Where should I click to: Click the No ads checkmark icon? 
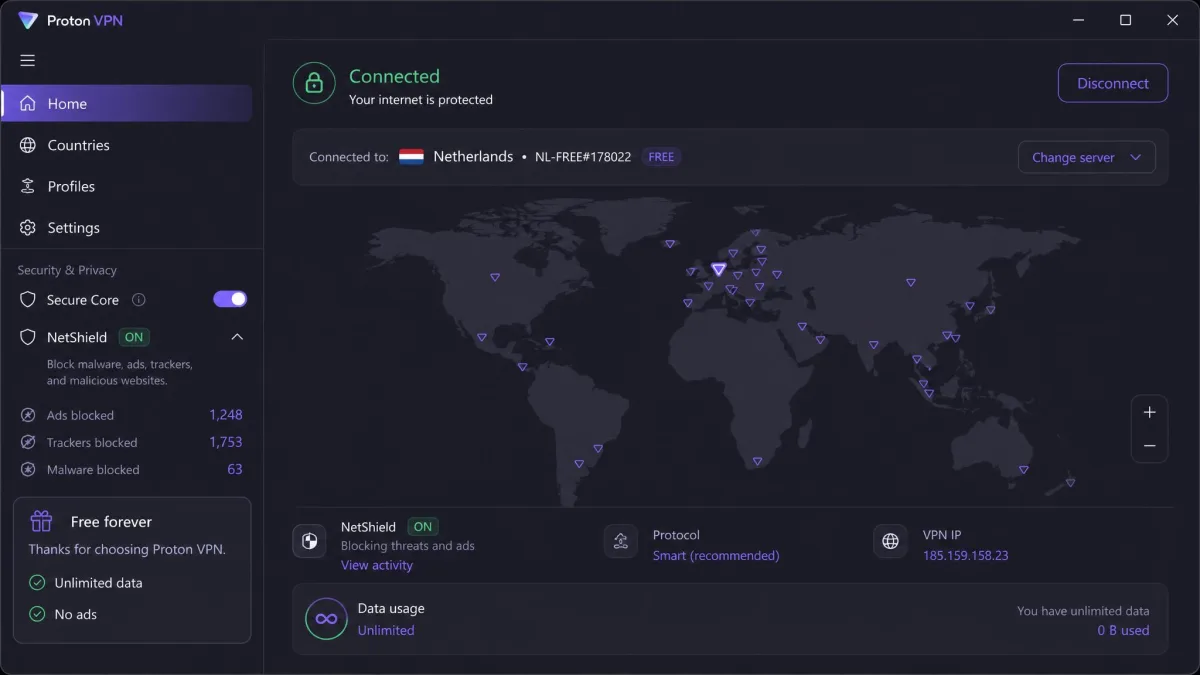tap(37, 614)
